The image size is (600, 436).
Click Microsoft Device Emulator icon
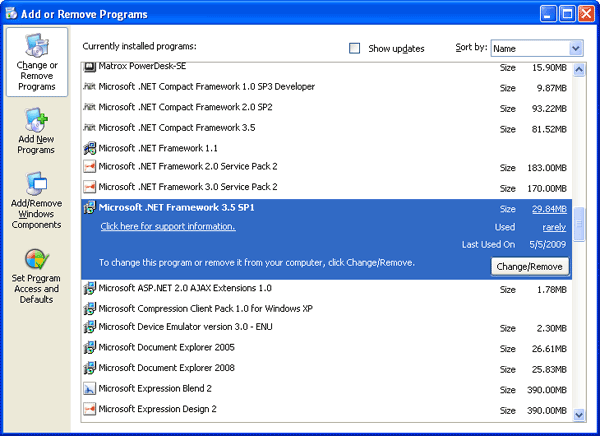pyautogui.click(x=90, y=327)
